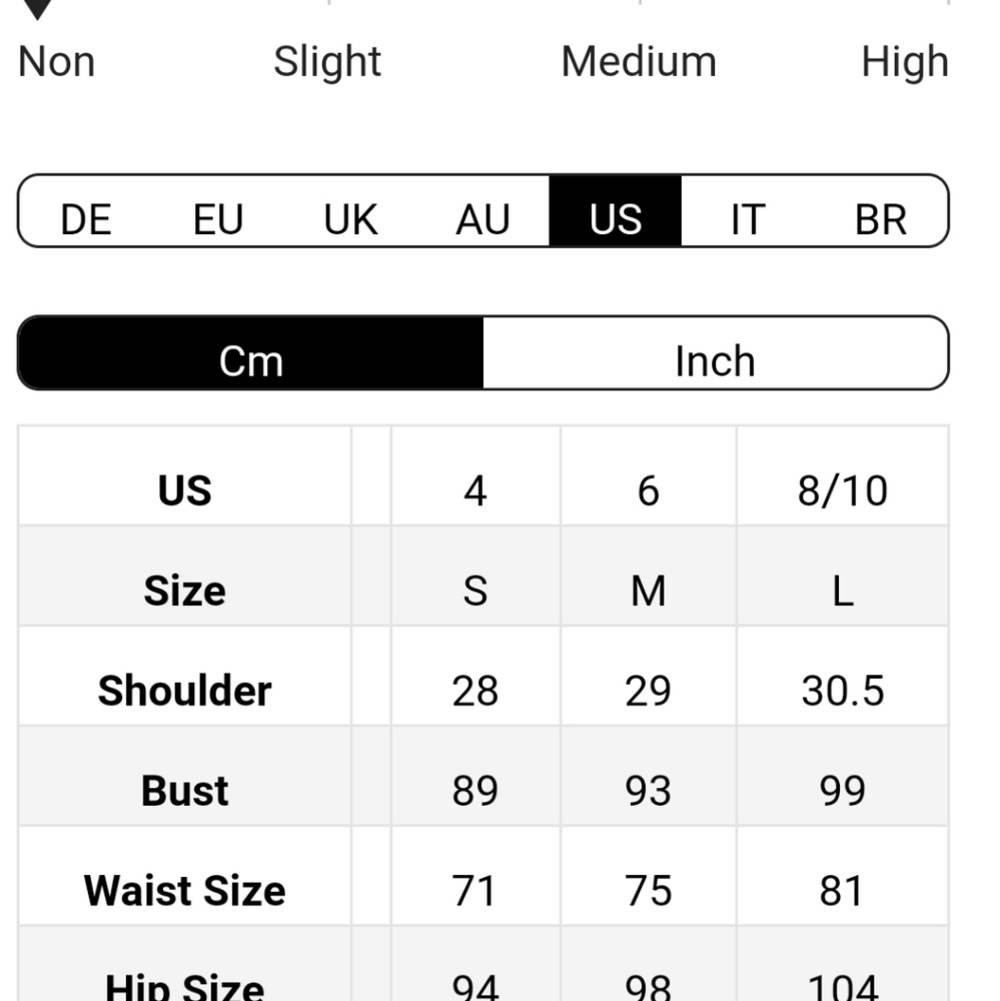Toggle measurement units to Inch
The image size is (1000, 1001).
[714, 360]
